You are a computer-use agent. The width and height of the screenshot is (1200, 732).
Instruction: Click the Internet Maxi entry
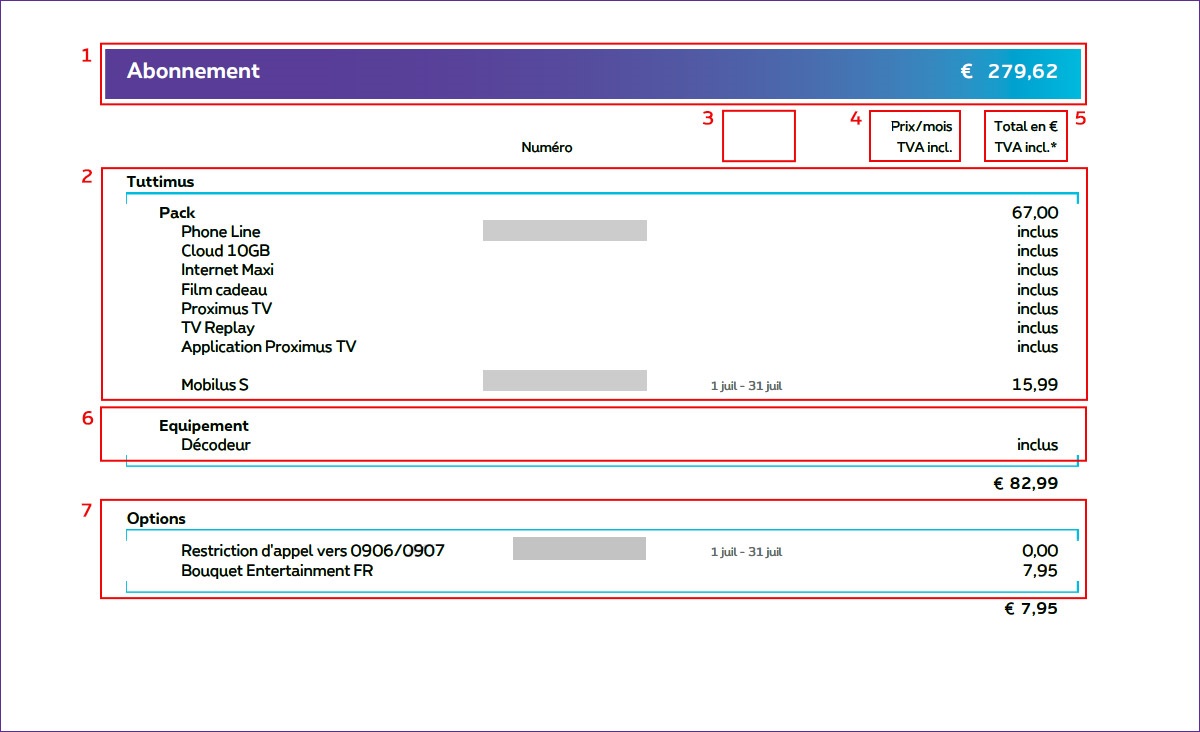(227, 270)
